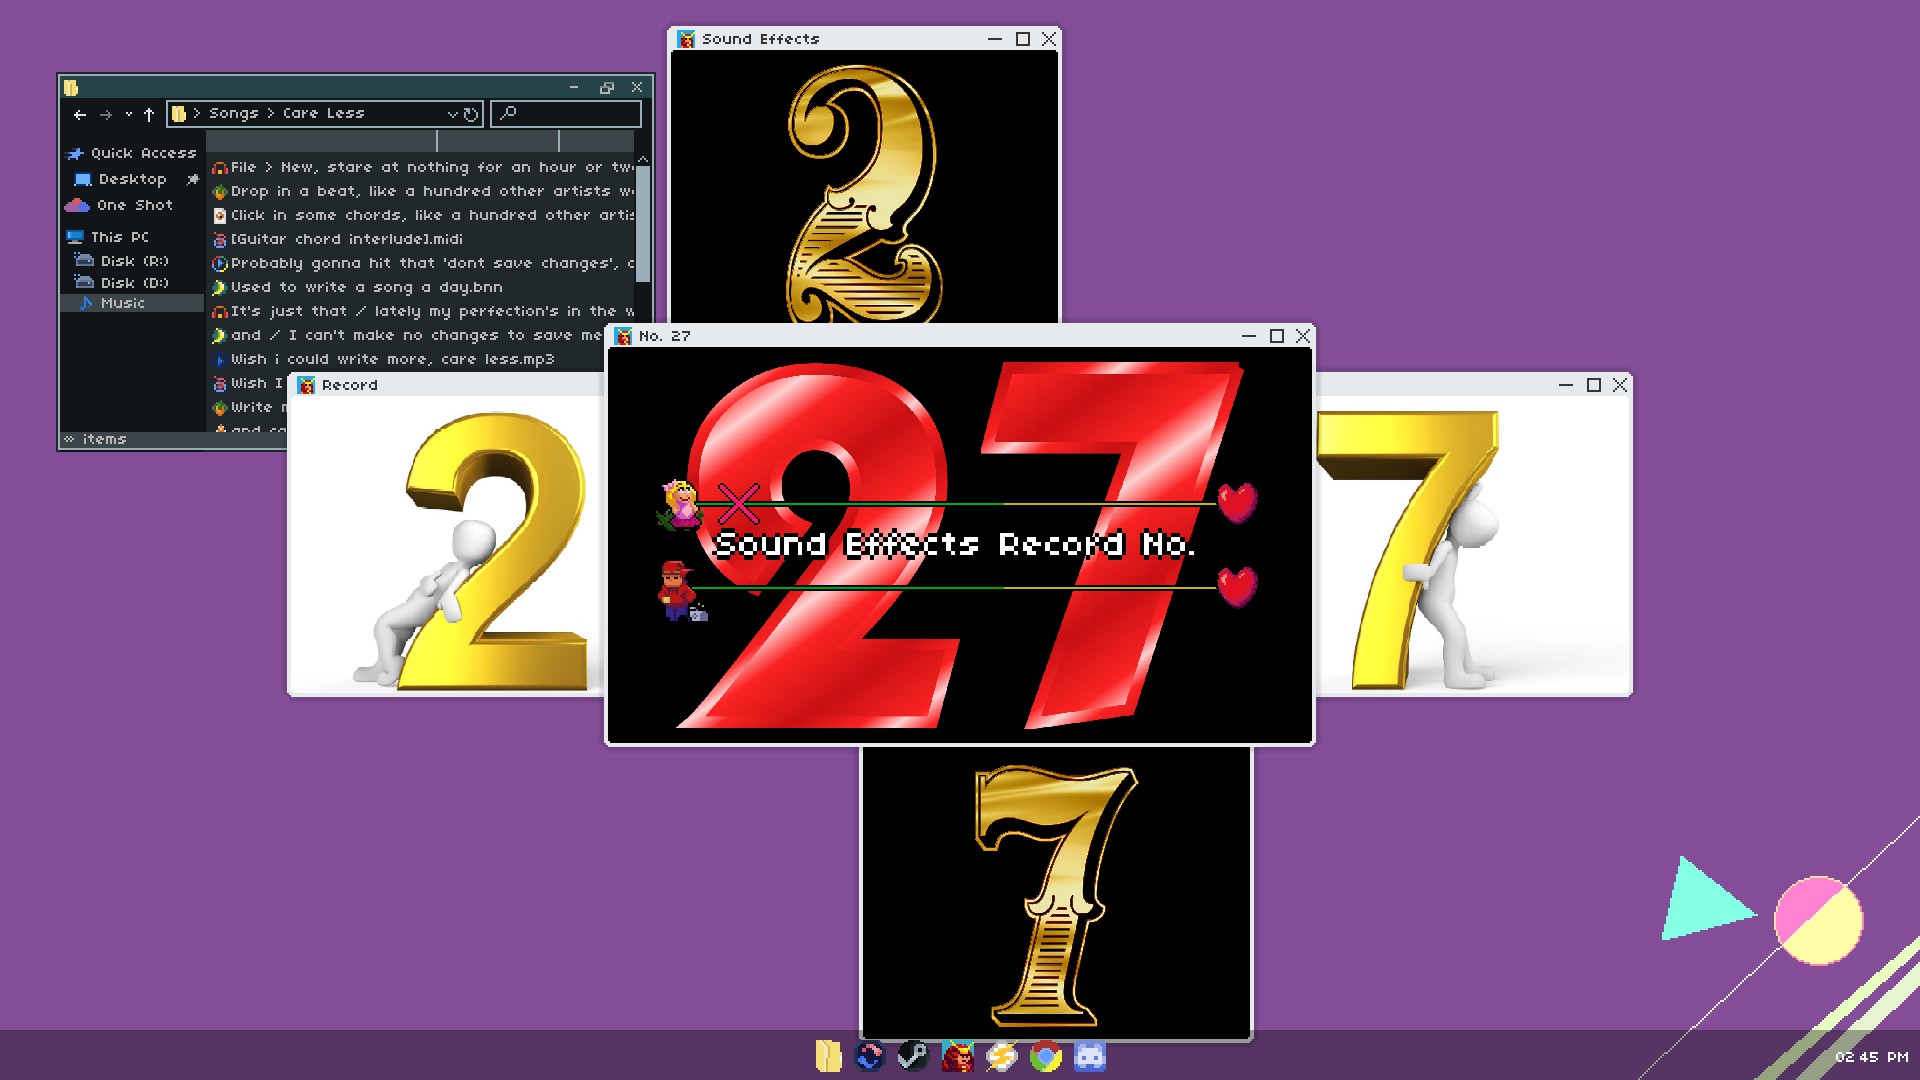
Task: Click the Record window title bar
Action: click(446, 385)
